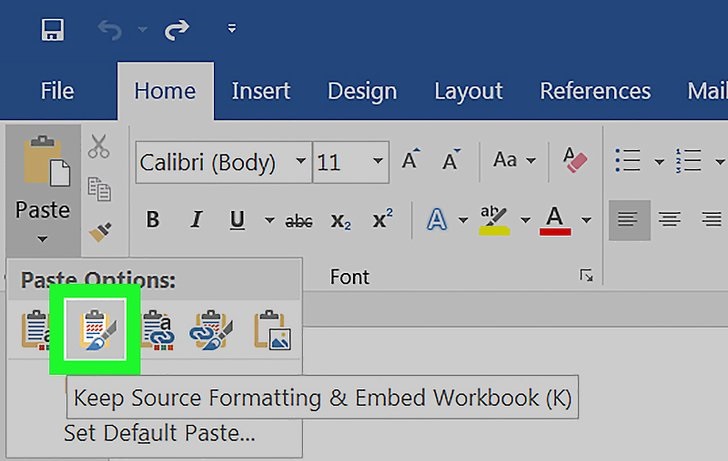Click the Clear All Formatting eraser icon
The height and width of the screenshot is (461, 728).
coord(575,160)
